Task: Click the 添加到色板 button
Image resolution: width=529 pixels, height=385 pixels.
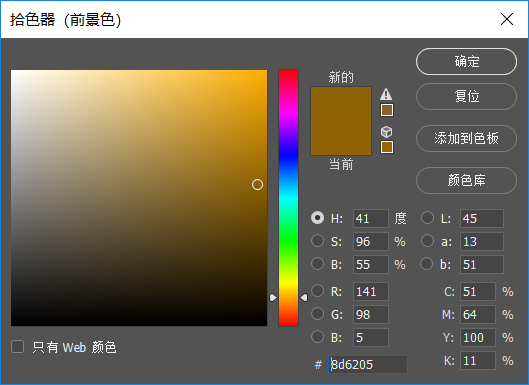Action: [466, 138]
